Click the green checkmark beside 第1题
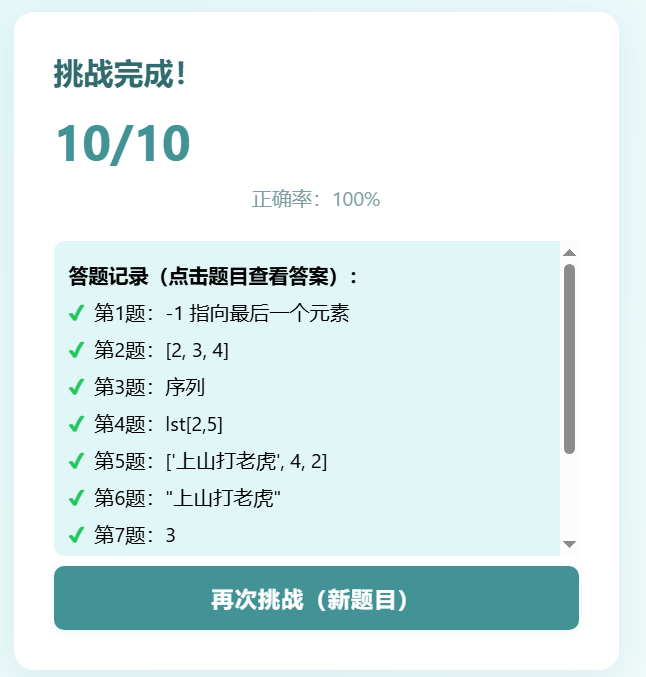 pyautogui.click(x=75, y=314)
